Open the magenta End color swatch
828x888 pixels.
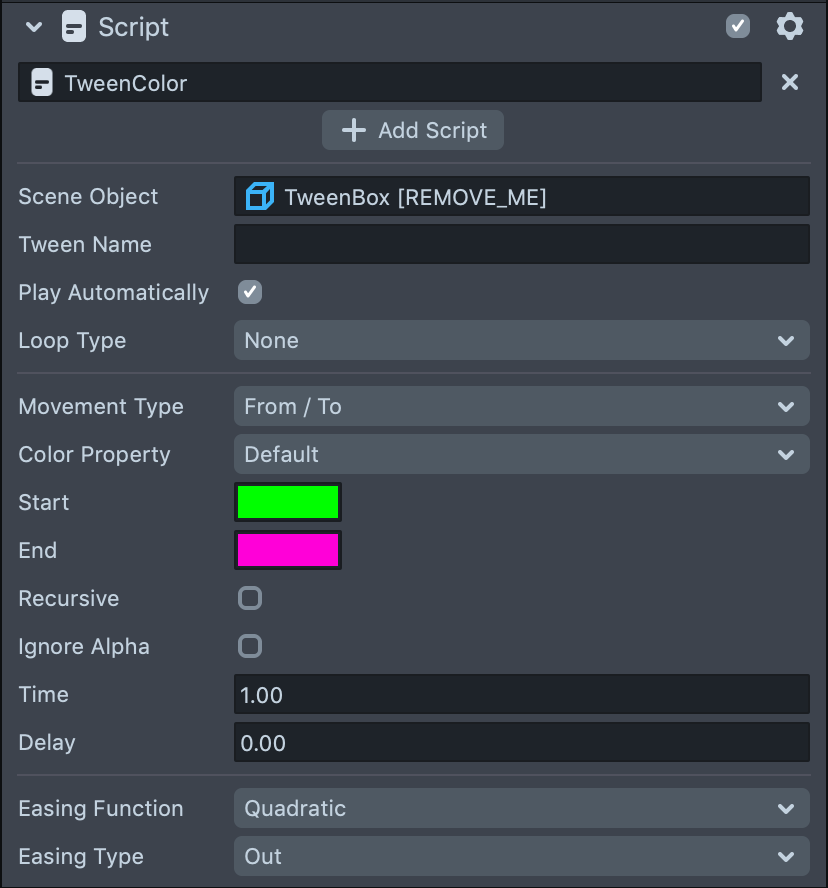(288, 550)
